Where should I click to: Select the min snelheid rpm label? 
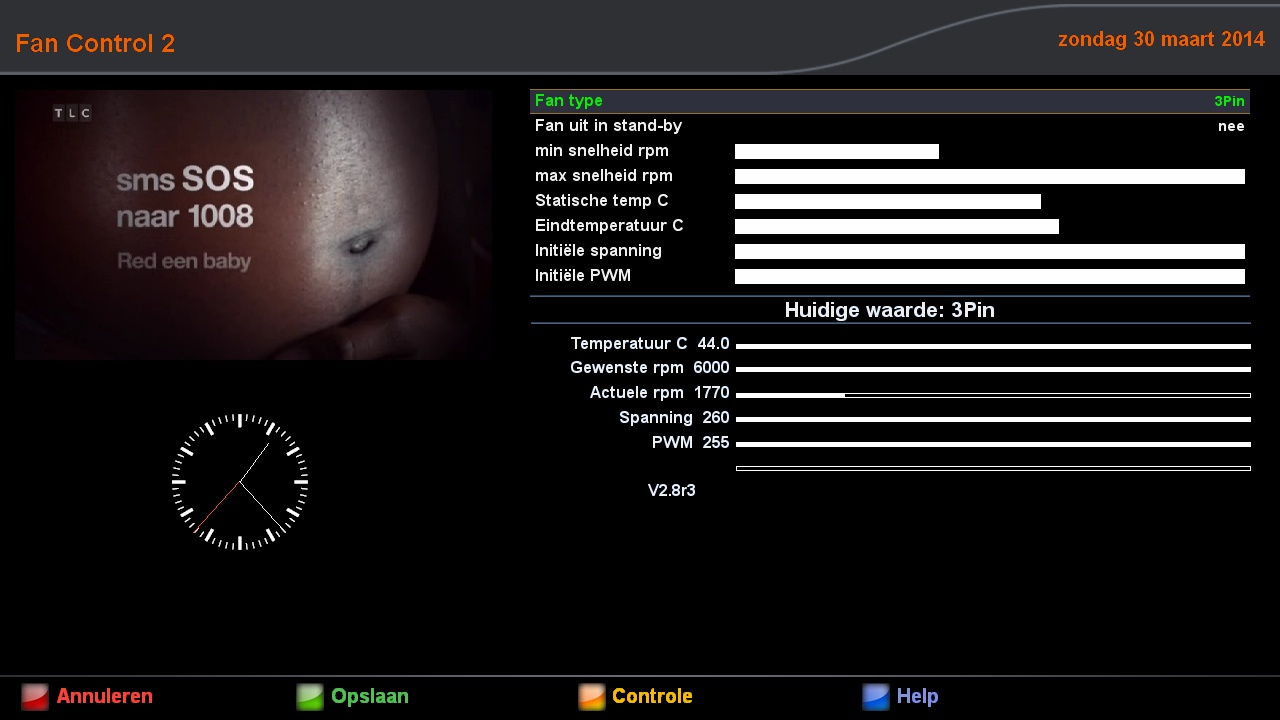point(602,151)
